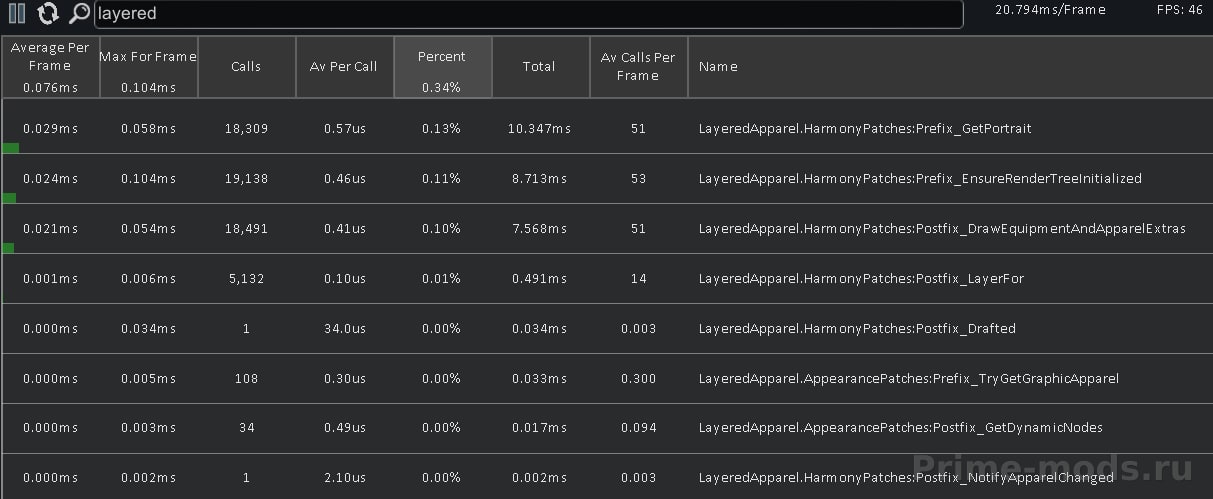Click the 0.13% percent cell
1213x499 pixels.
pos(442,129)
